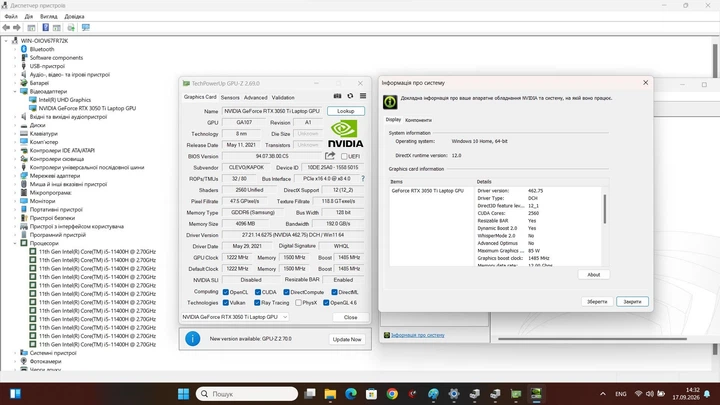The image size is (720, 405).
Task: Click the GPU-Z refresh icon
Action: click(350, 96)
